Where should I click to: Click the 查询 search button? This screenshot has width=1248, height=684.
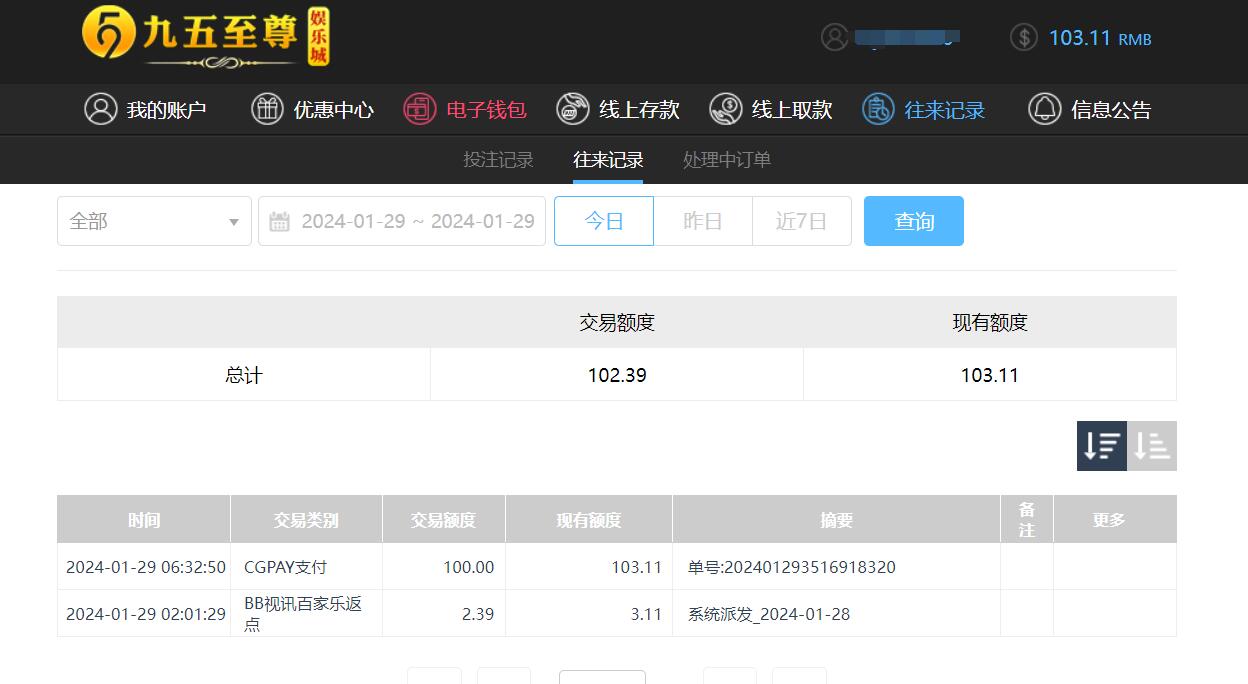(914, 221)
